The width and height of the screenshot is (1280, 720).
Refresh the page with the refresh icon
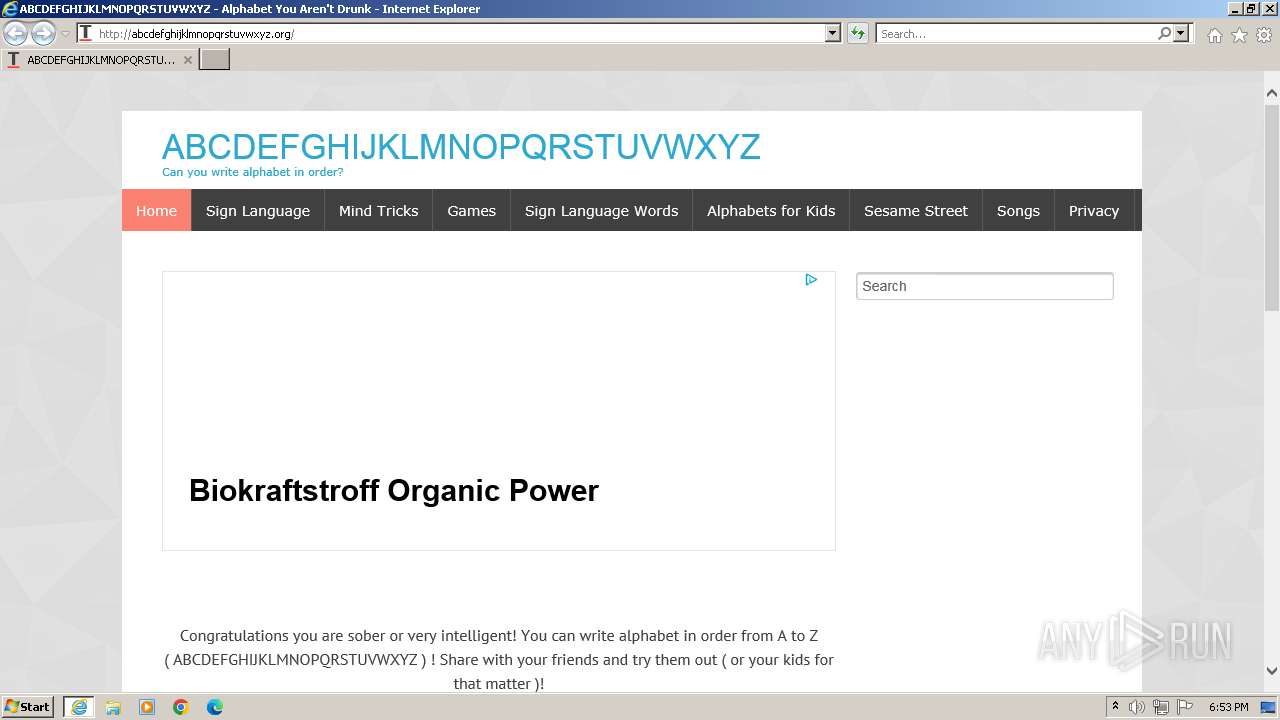(x=857, y=33)
